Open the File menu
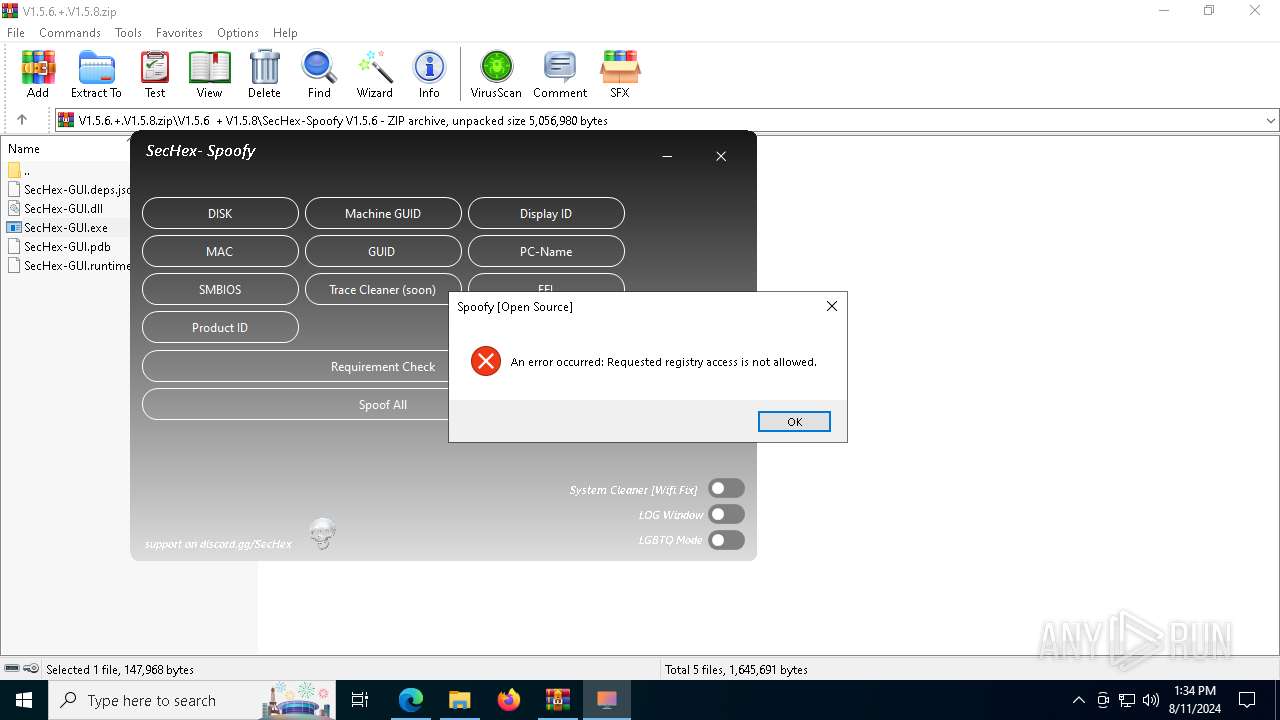This screenshot has width=1280, height=720. 16,33
